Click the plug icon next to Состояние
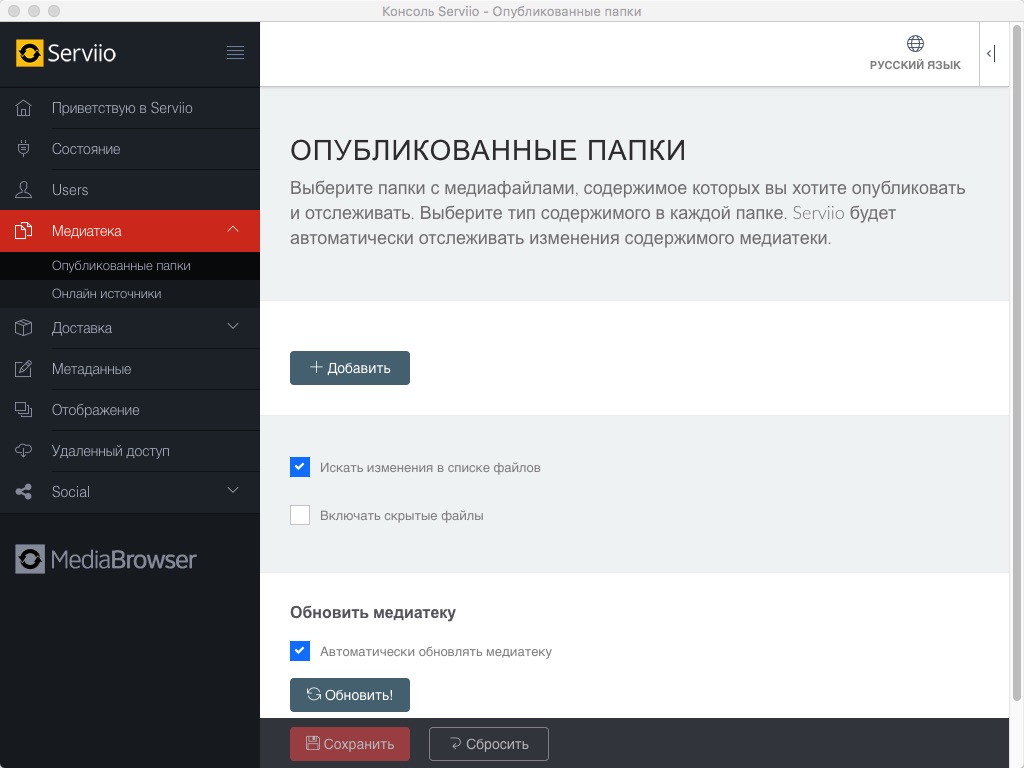 [x=25, y=149]
